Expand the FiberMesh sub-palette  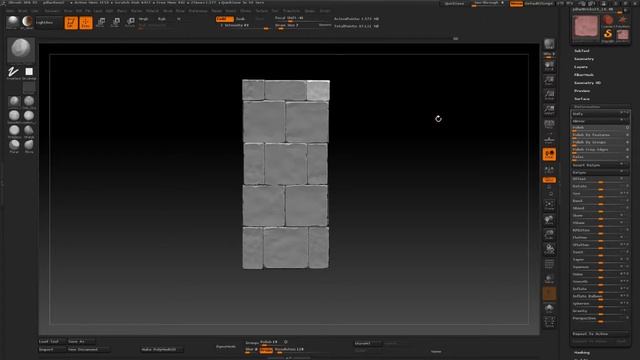pyautogui.click(x=584, y=75)
